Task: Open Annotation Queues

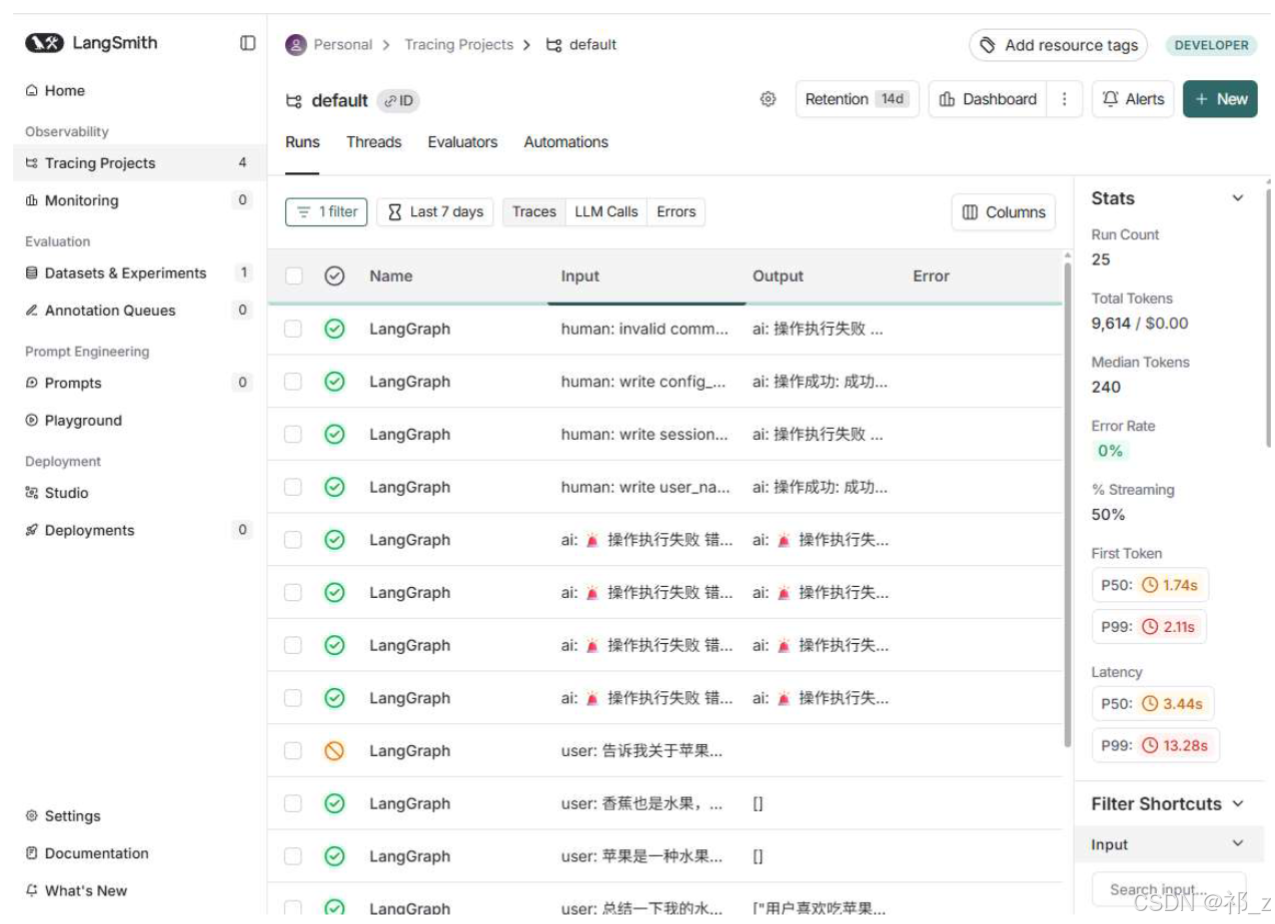Action: (x=139, y=310)
